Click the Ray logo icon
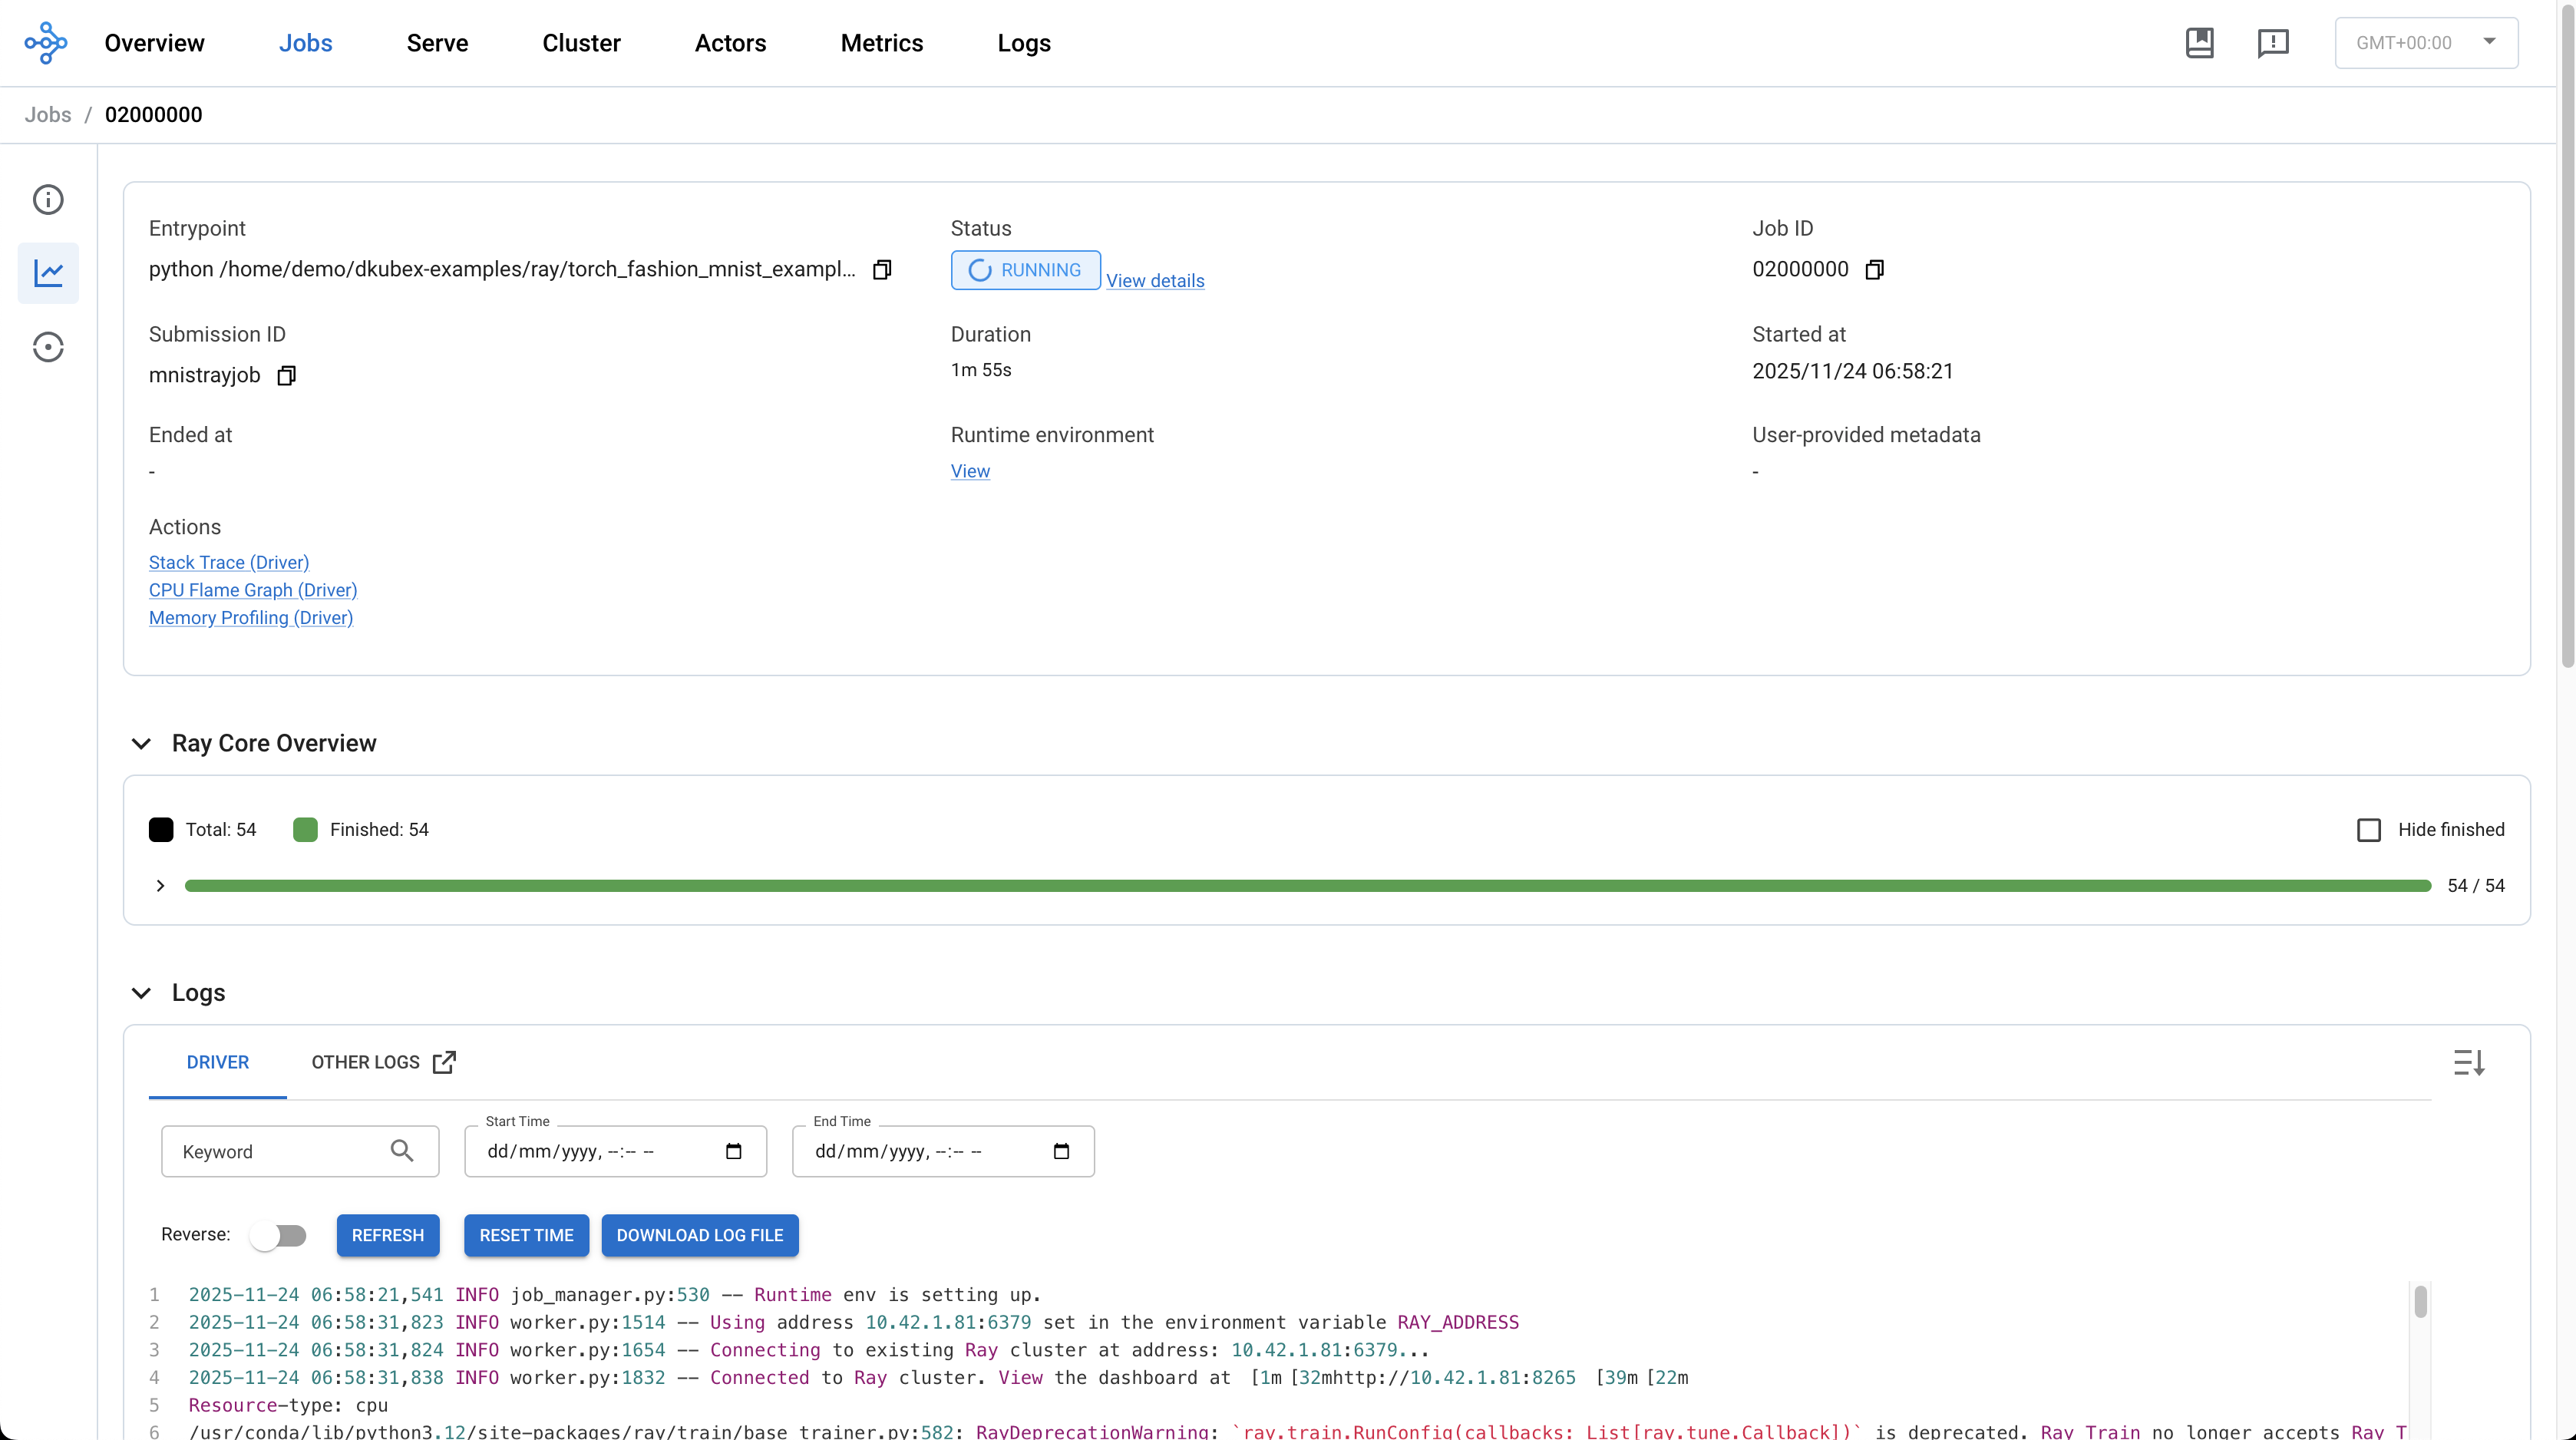 click(x=46, y=43)
